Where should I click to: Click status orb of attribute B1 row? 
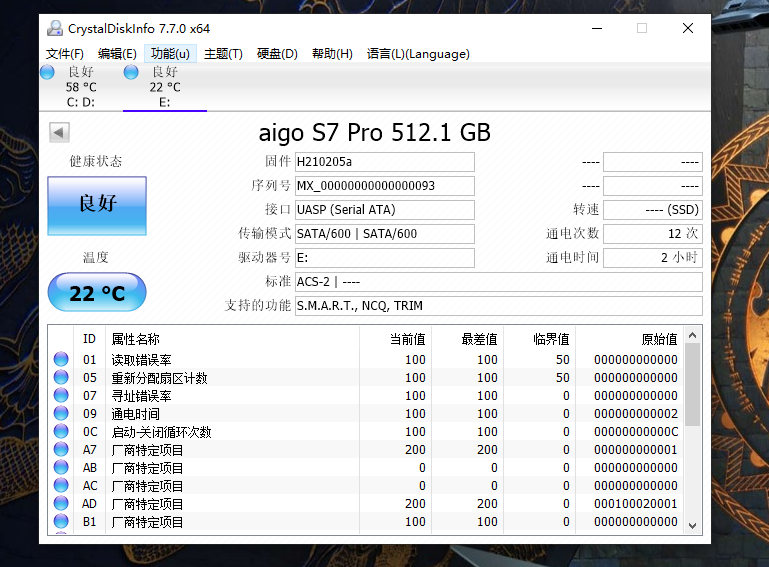click(x=61, y=521)
